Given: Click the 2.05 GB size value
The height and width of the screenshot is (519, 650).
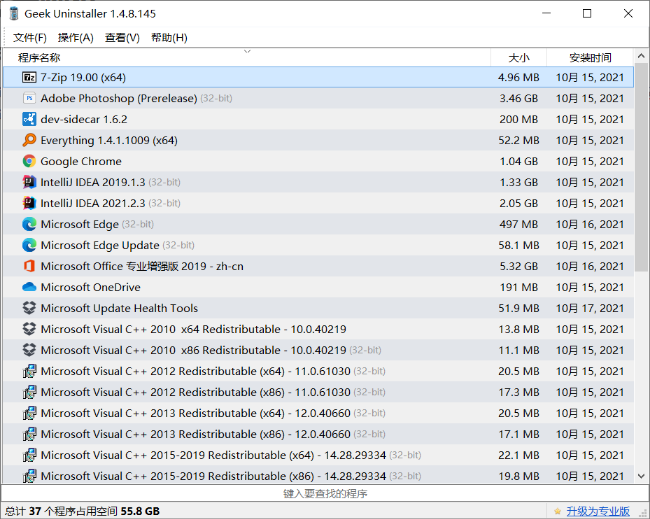Looking at the screenshot, I should [519, 203].
